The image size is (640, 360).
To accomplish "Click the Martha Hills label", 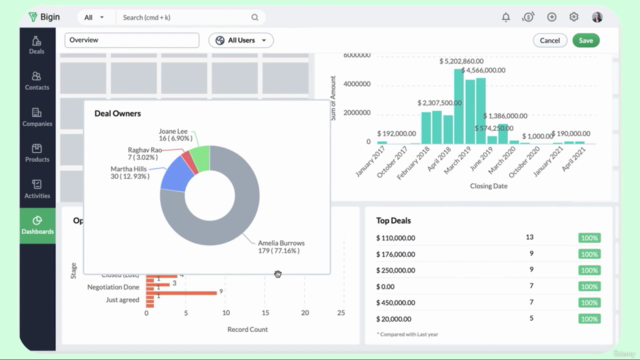I will point(129,173).
